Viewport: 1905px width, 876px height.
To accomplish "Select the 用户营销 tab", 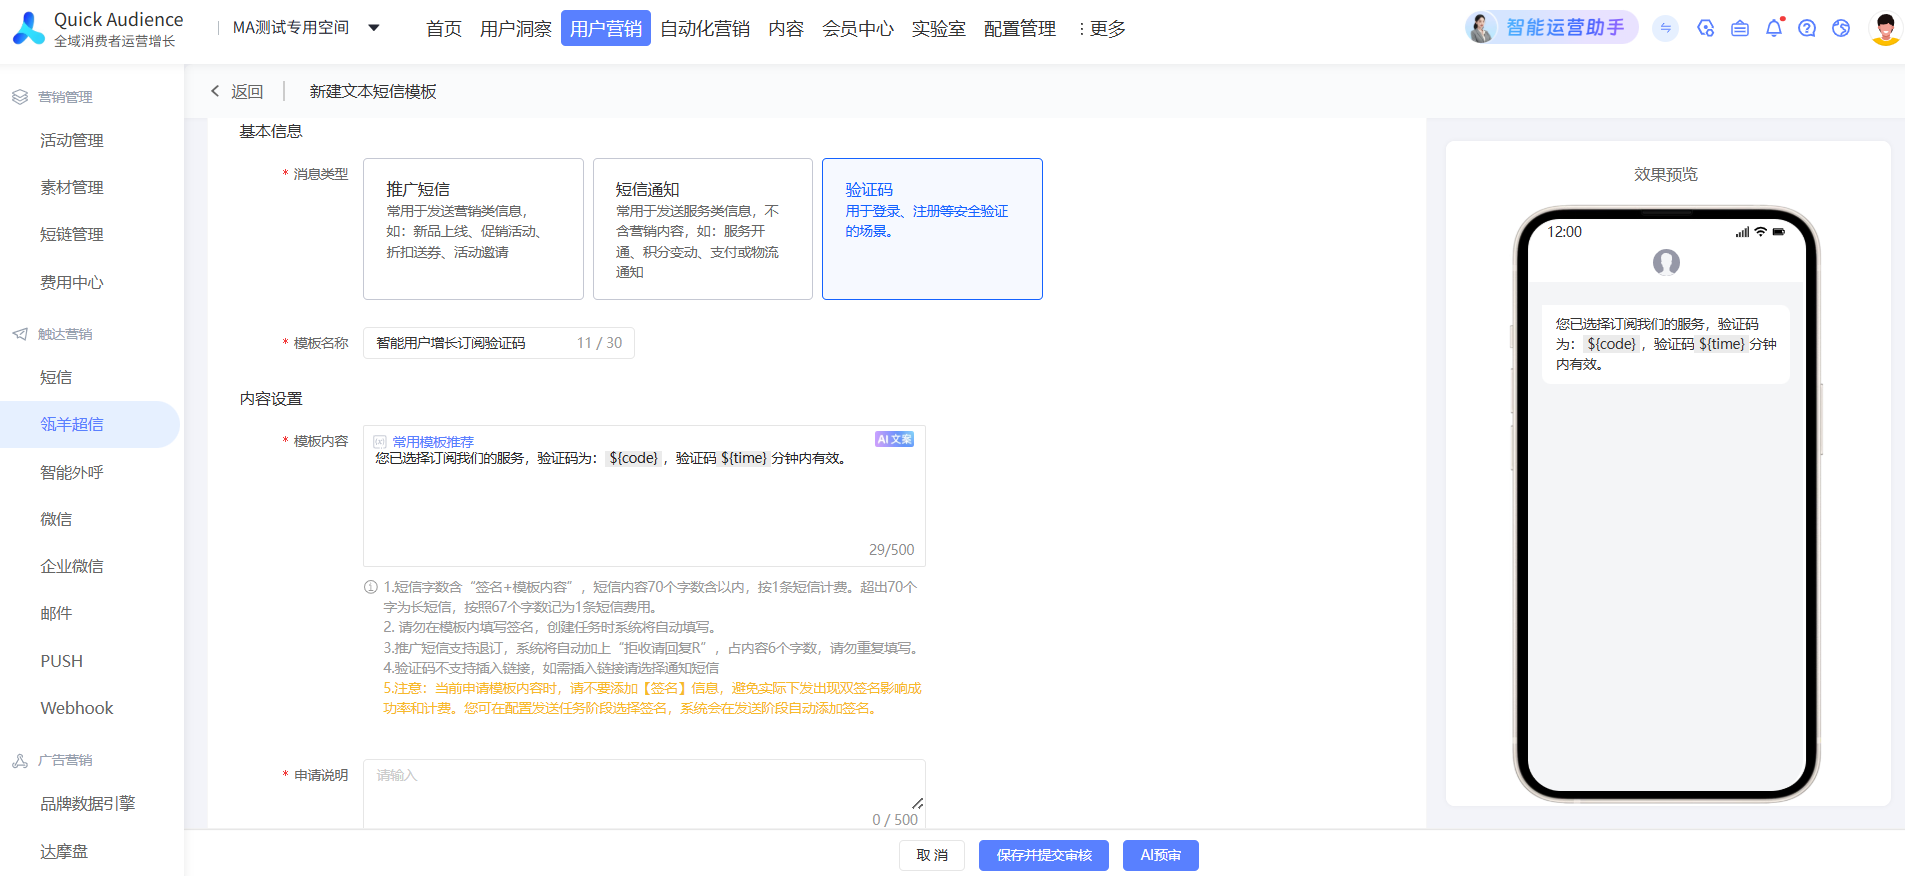I will (x=606, y=29).
